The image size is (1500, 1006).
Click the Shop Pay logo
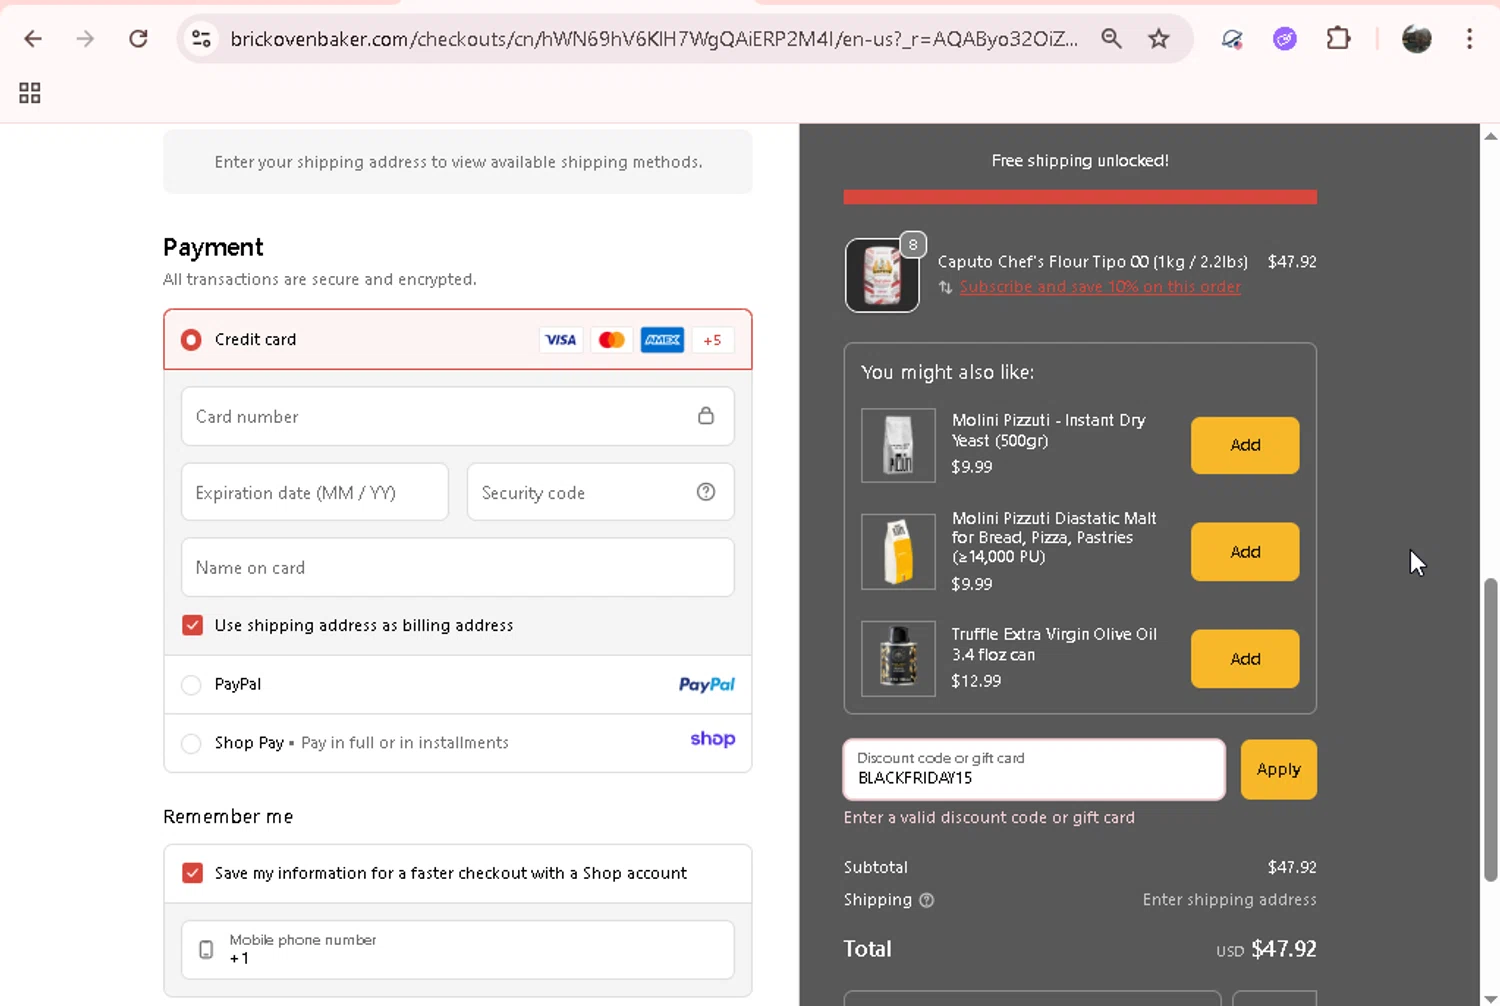click(x=712, y=739)
